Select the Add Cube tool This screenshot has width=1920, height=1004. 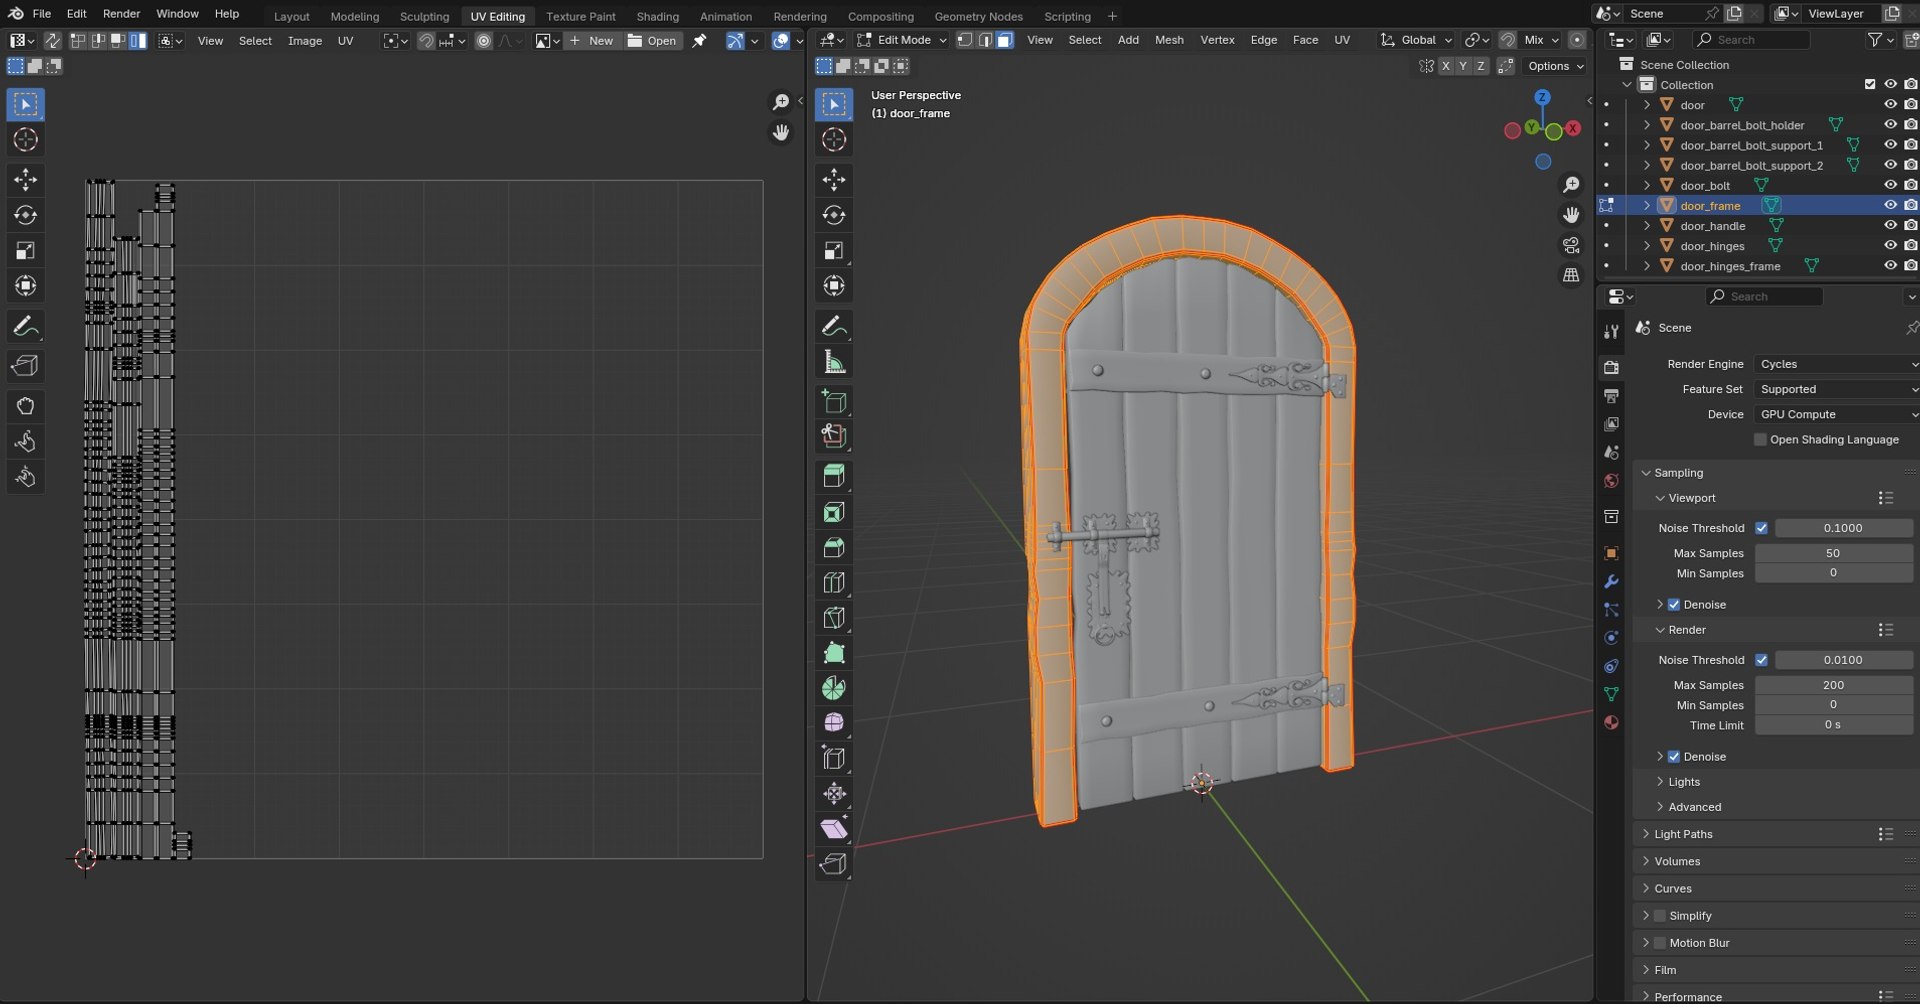[834, 402]
